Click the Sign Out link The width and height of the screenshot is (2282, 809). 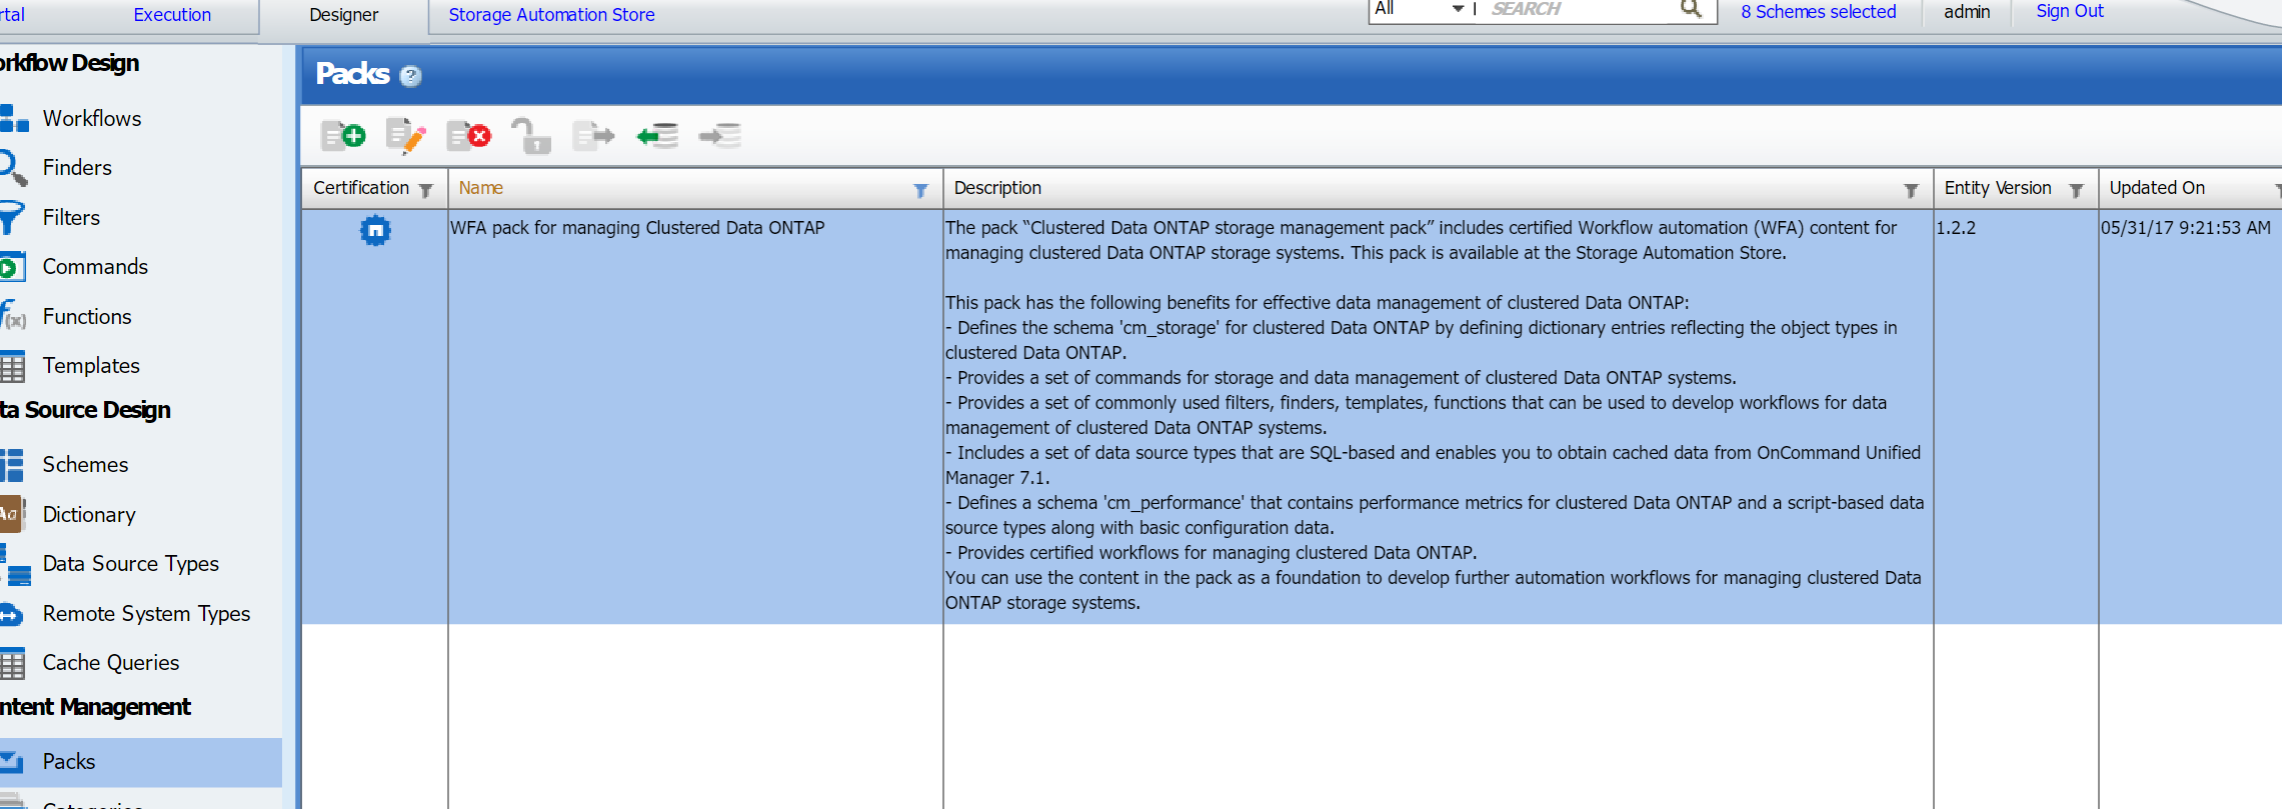point(2070,11)
